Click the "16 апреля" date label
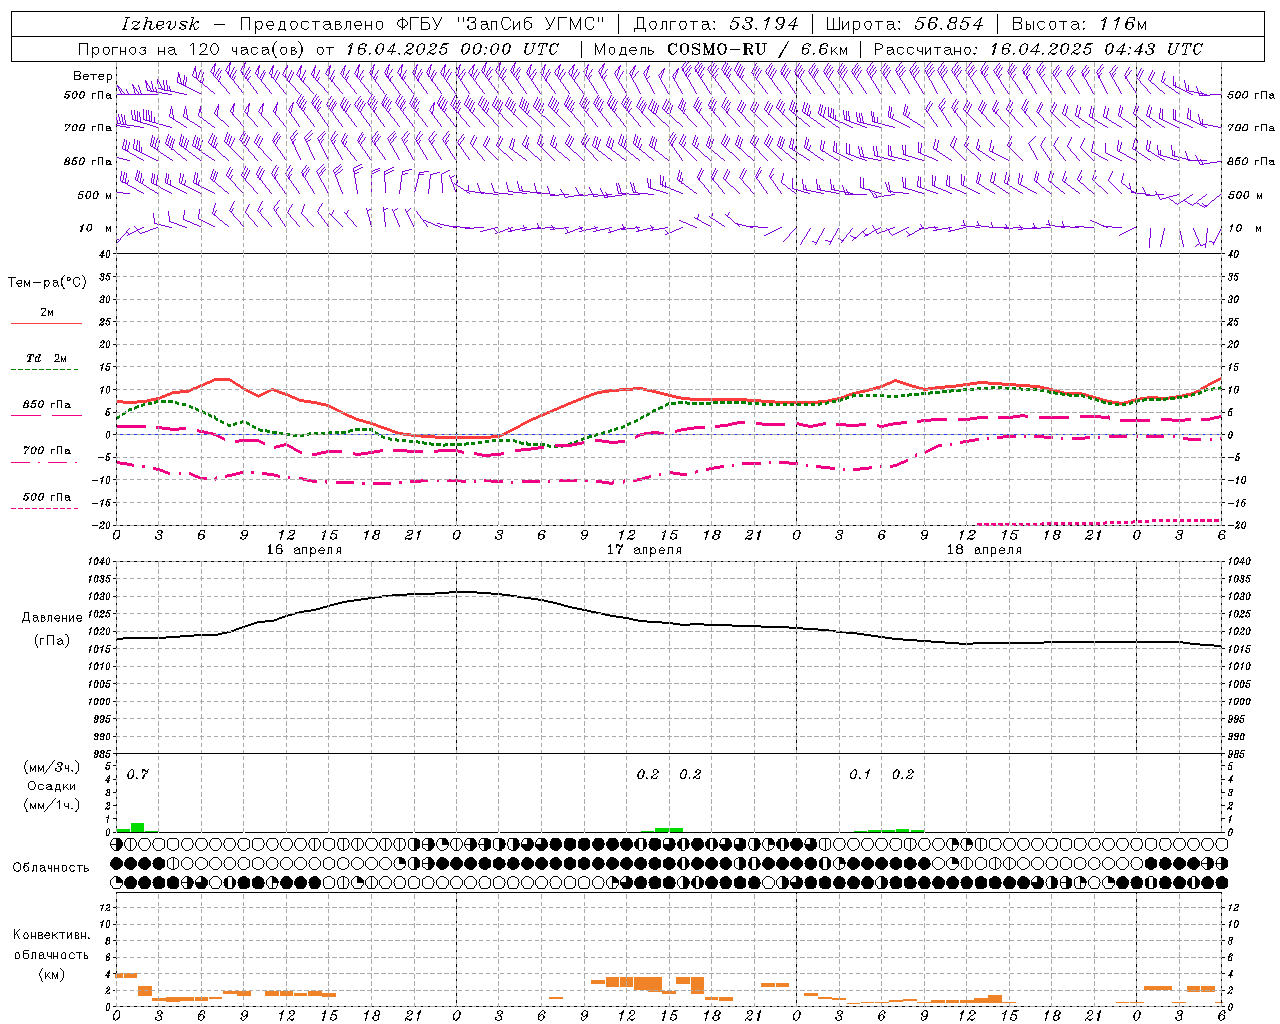This screenshot has height=1024, width=1280. [304, 550]
